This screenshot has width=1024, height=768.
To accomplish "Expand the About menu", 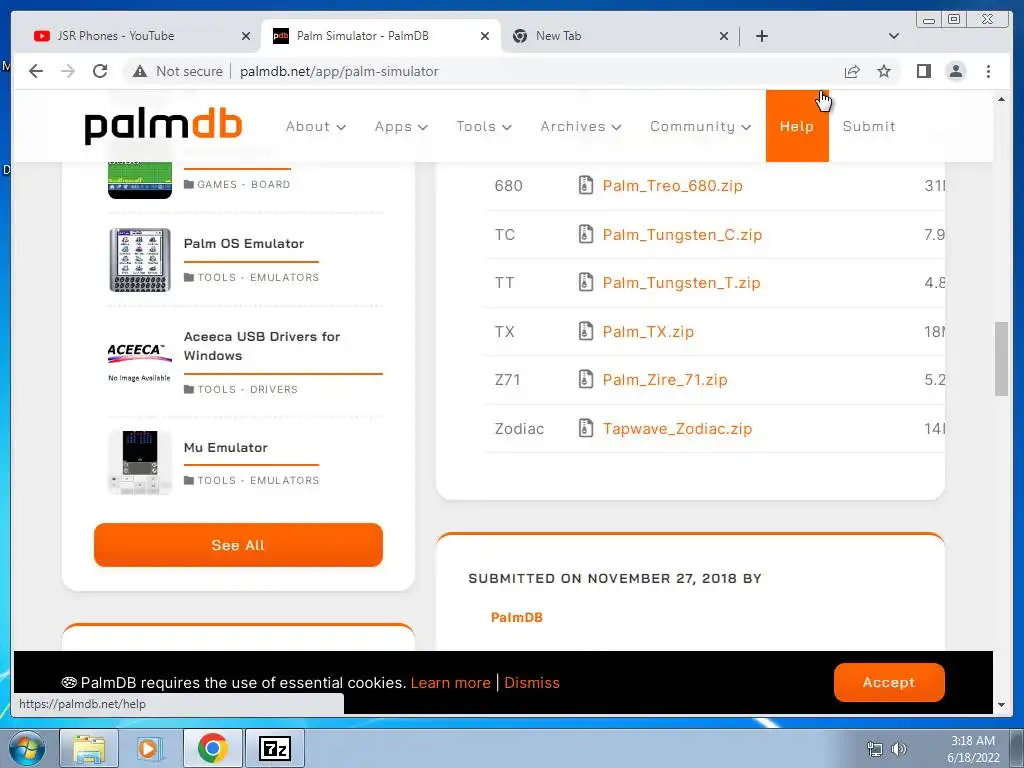I will tap(315, 127).
